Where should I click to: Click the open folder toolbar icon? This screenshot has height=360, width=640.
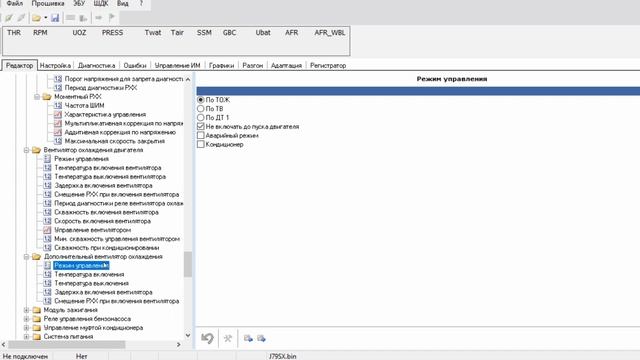(36, 18)
